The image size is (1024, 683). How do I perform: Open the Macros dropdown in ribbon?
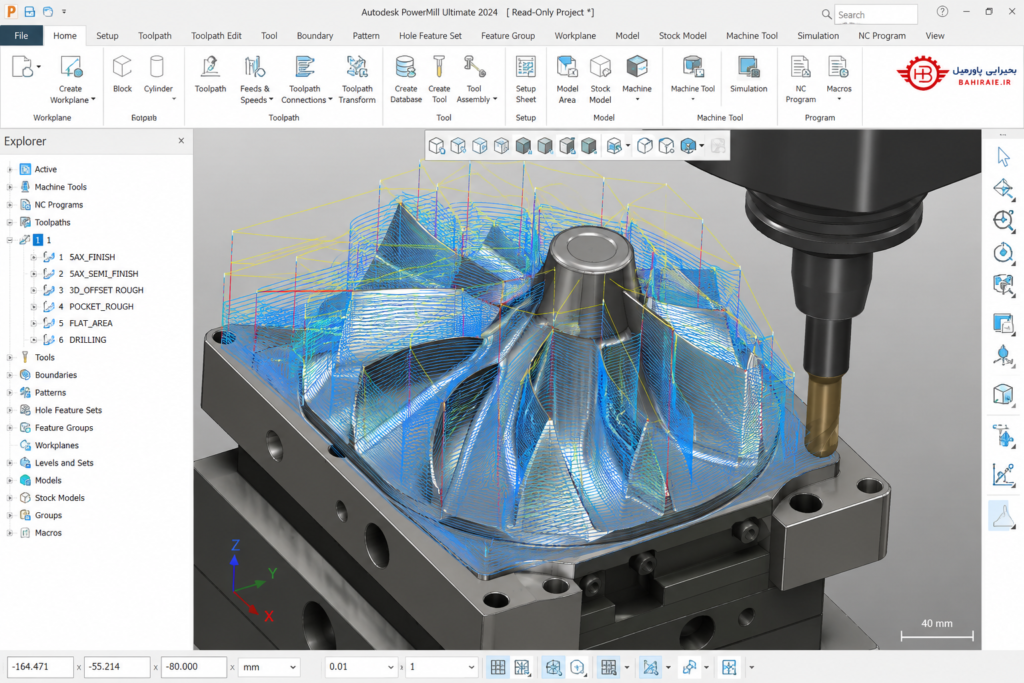(839, 99)
